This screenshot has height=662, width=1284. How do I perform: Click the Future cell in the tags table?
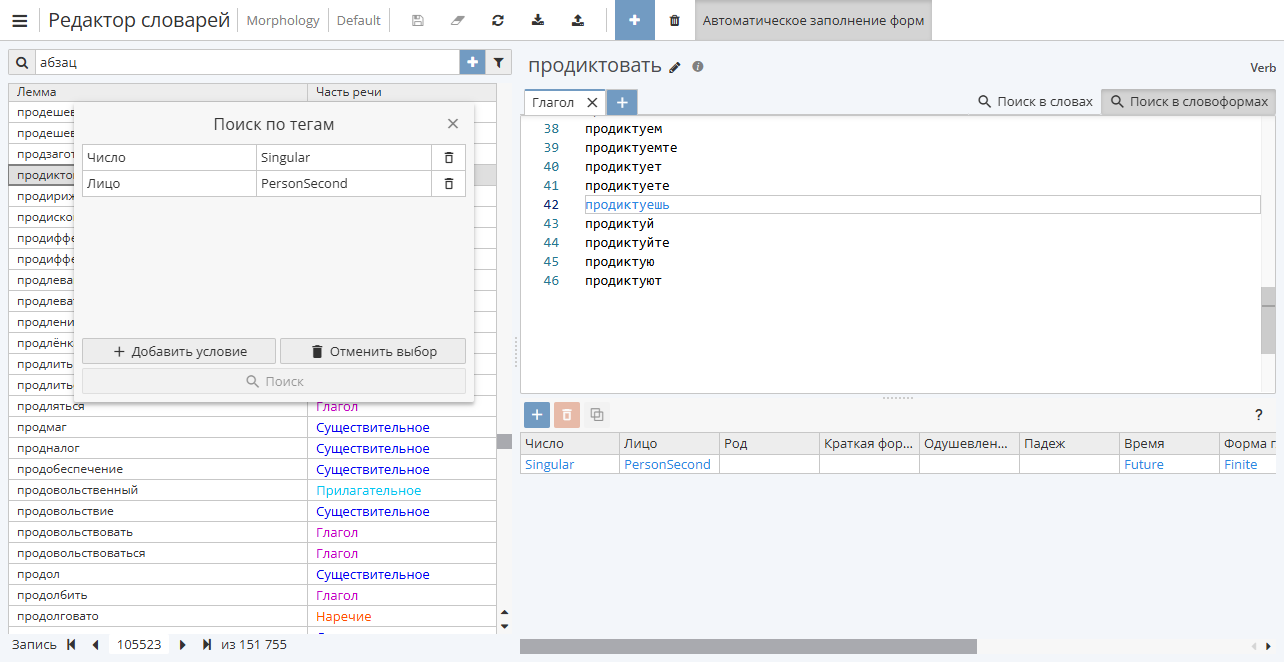pos(1169,464)
